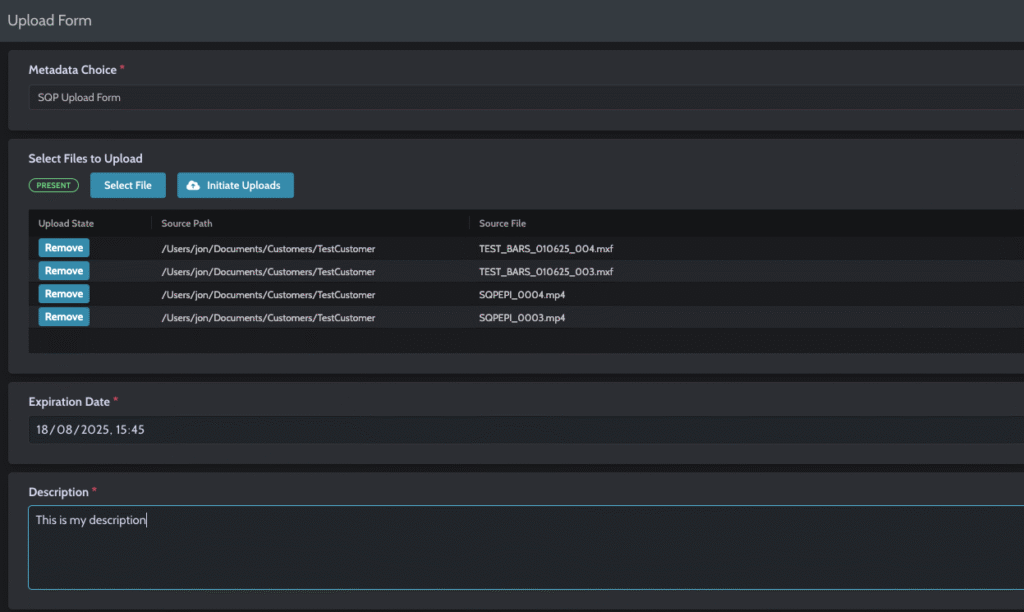Click the PRESENT status badge
This screenshot has height=612, width=1024.
[x=54, y=185]
